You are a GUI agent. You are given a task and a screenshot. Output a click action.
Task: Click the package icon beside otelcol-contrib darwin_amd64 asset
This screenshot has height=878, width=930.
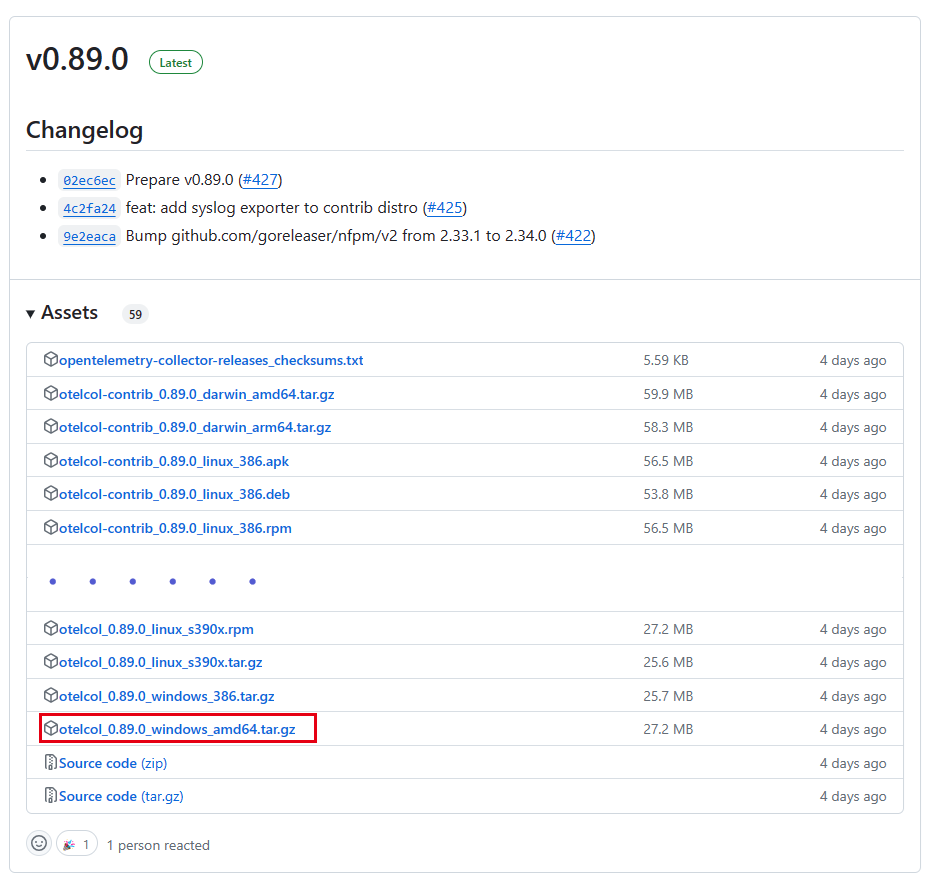point(51,393)
